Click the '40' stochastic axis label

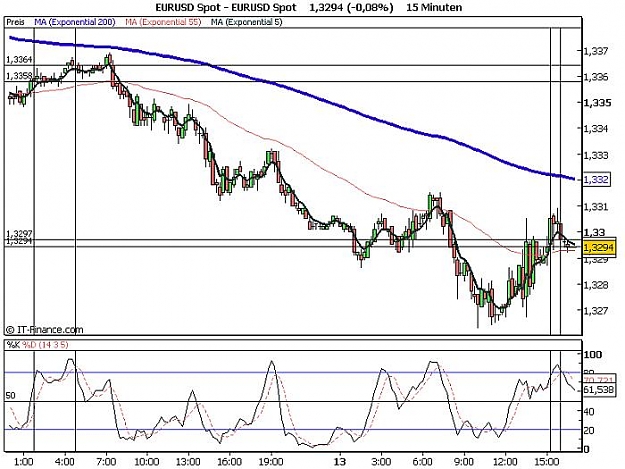(x=589, y=411)
